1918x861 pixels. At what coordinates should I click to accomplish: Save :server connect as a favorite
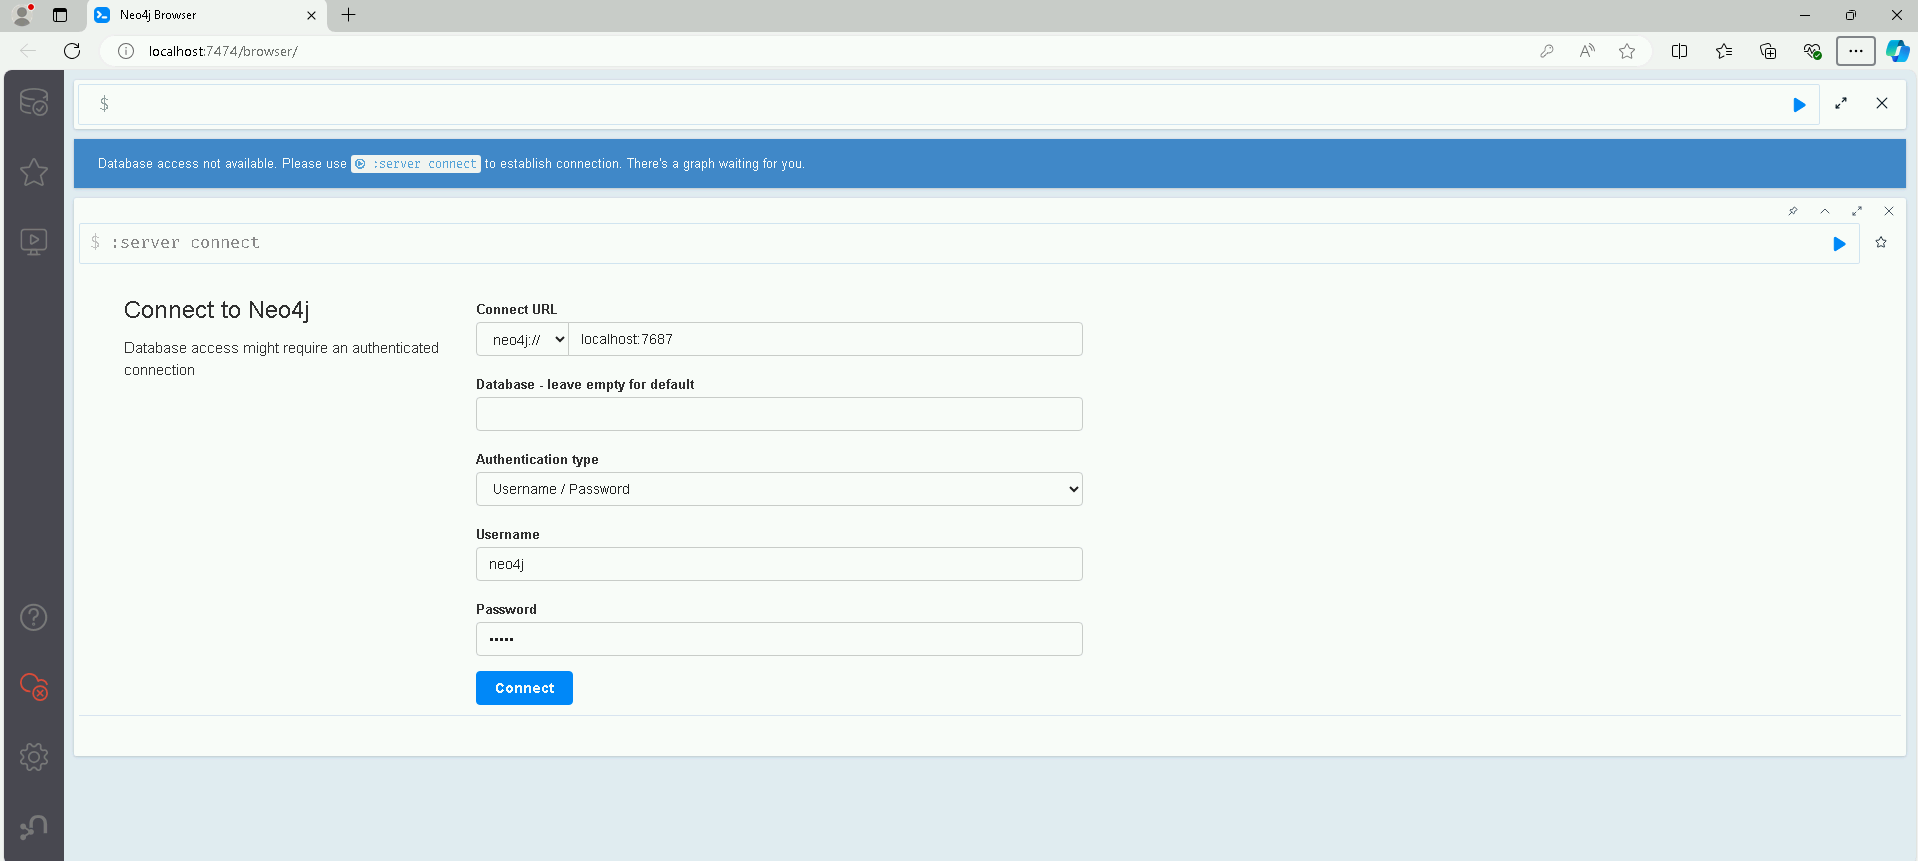(1881, 242)
